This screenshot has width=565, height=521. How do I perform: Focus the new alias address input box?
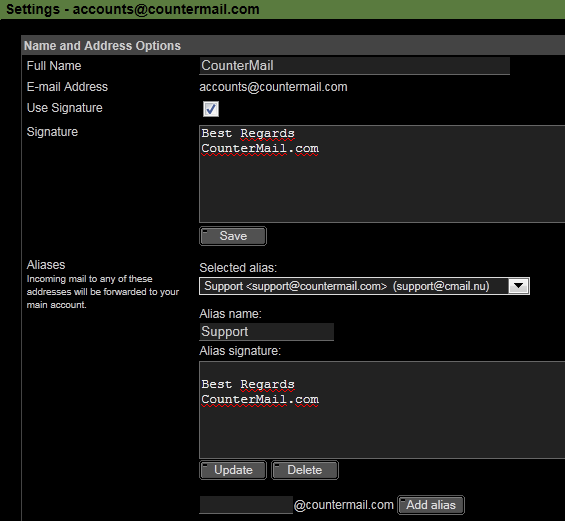[246, 505]
